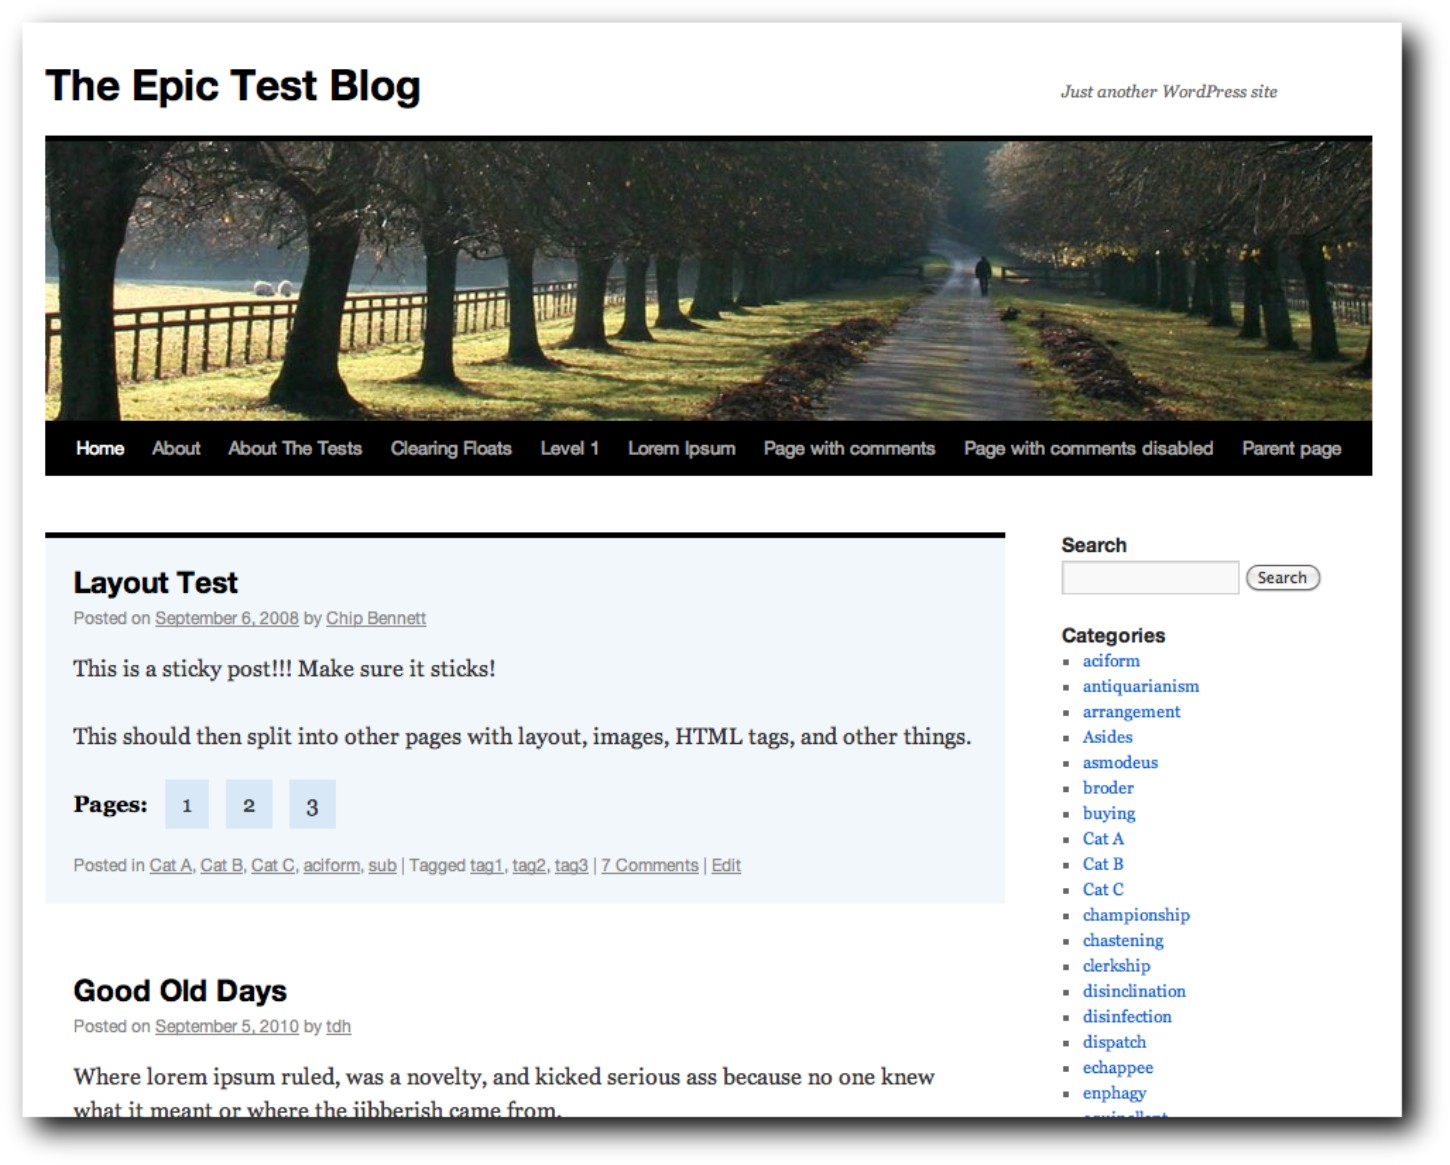Focus the sidebar search text field

pos(1150,577)
